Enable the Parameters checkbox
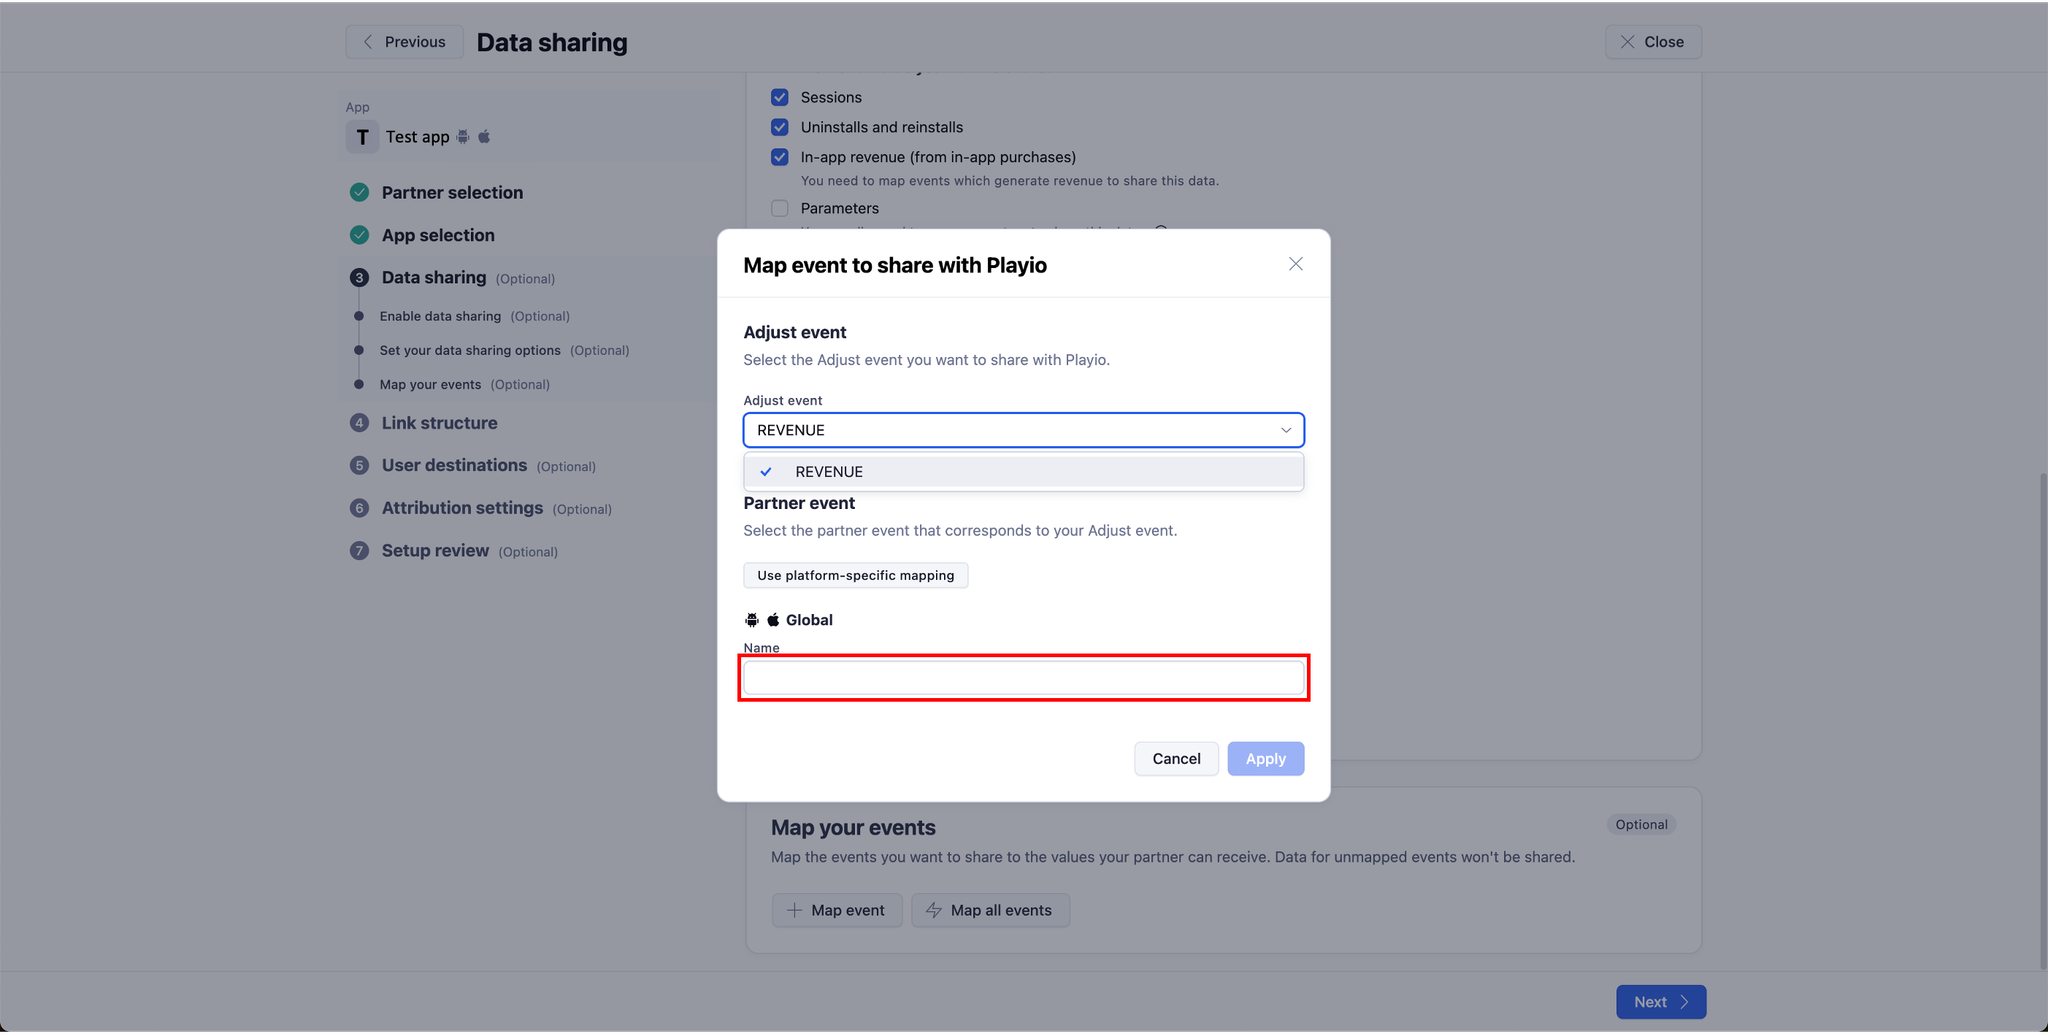 tap(780, 208)
